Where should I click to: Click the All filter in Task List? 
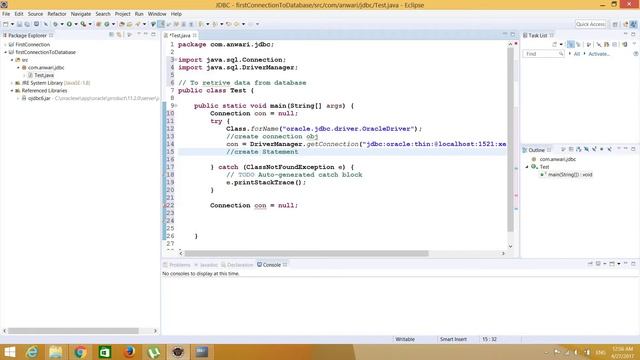(x=577, y=54)
